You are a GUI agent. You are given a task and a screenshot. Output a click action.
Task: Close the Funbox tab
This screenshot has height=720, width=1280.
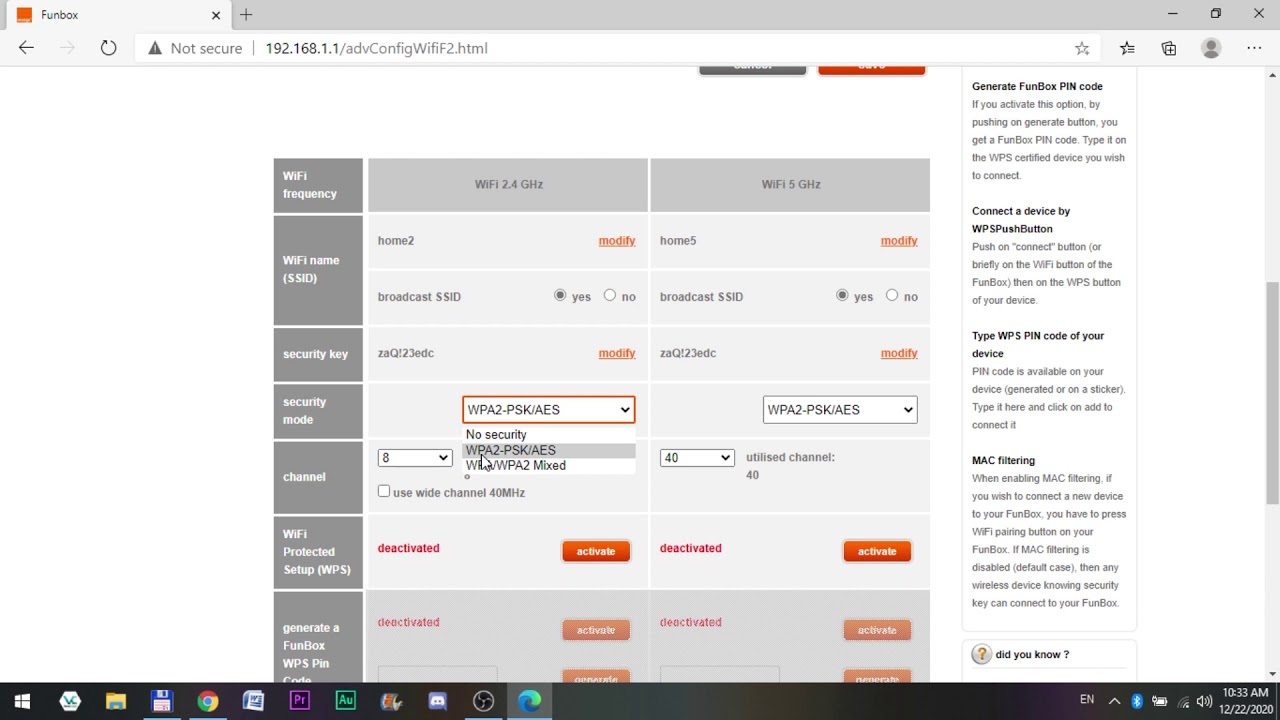pyautogui.click(x=216, y=15)
